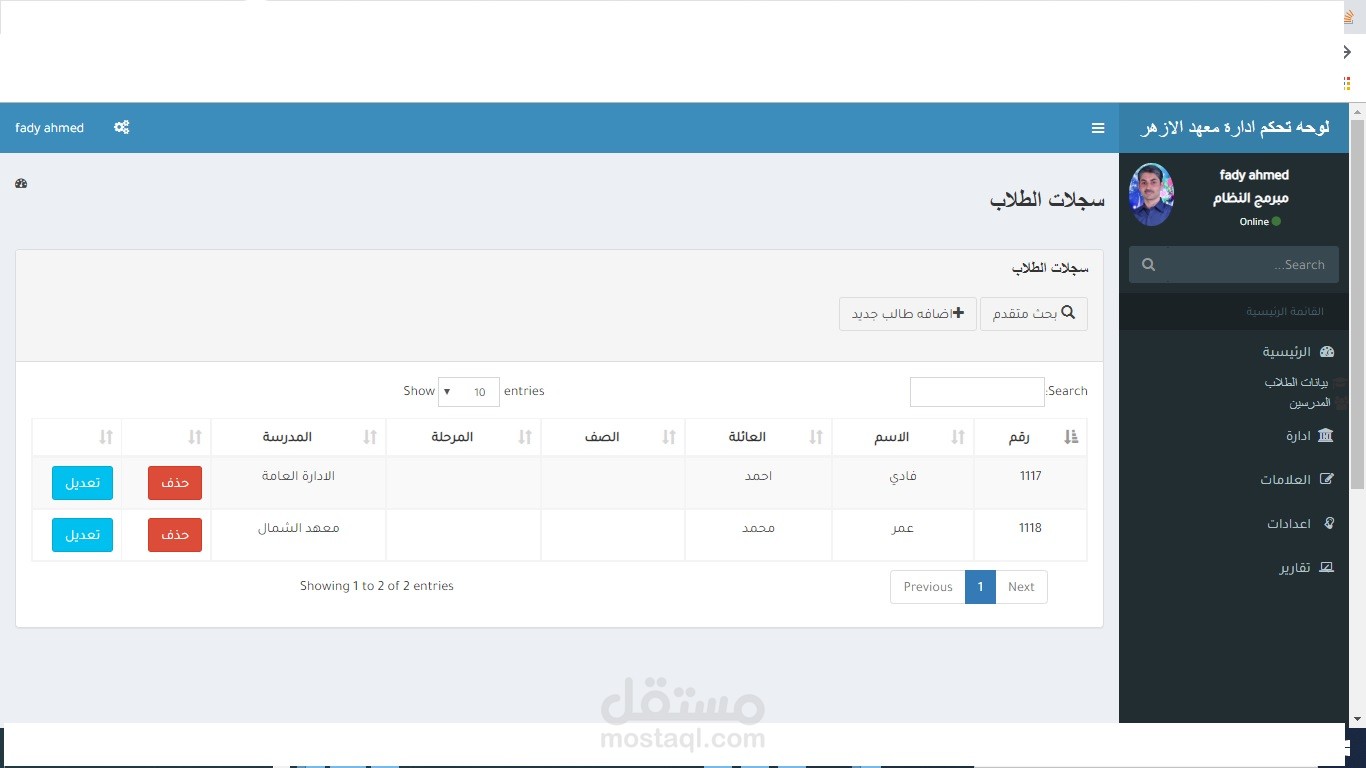Open the Show entries count dropdown
This screenshot has width=1366, height=768.
tap(468, 392)
